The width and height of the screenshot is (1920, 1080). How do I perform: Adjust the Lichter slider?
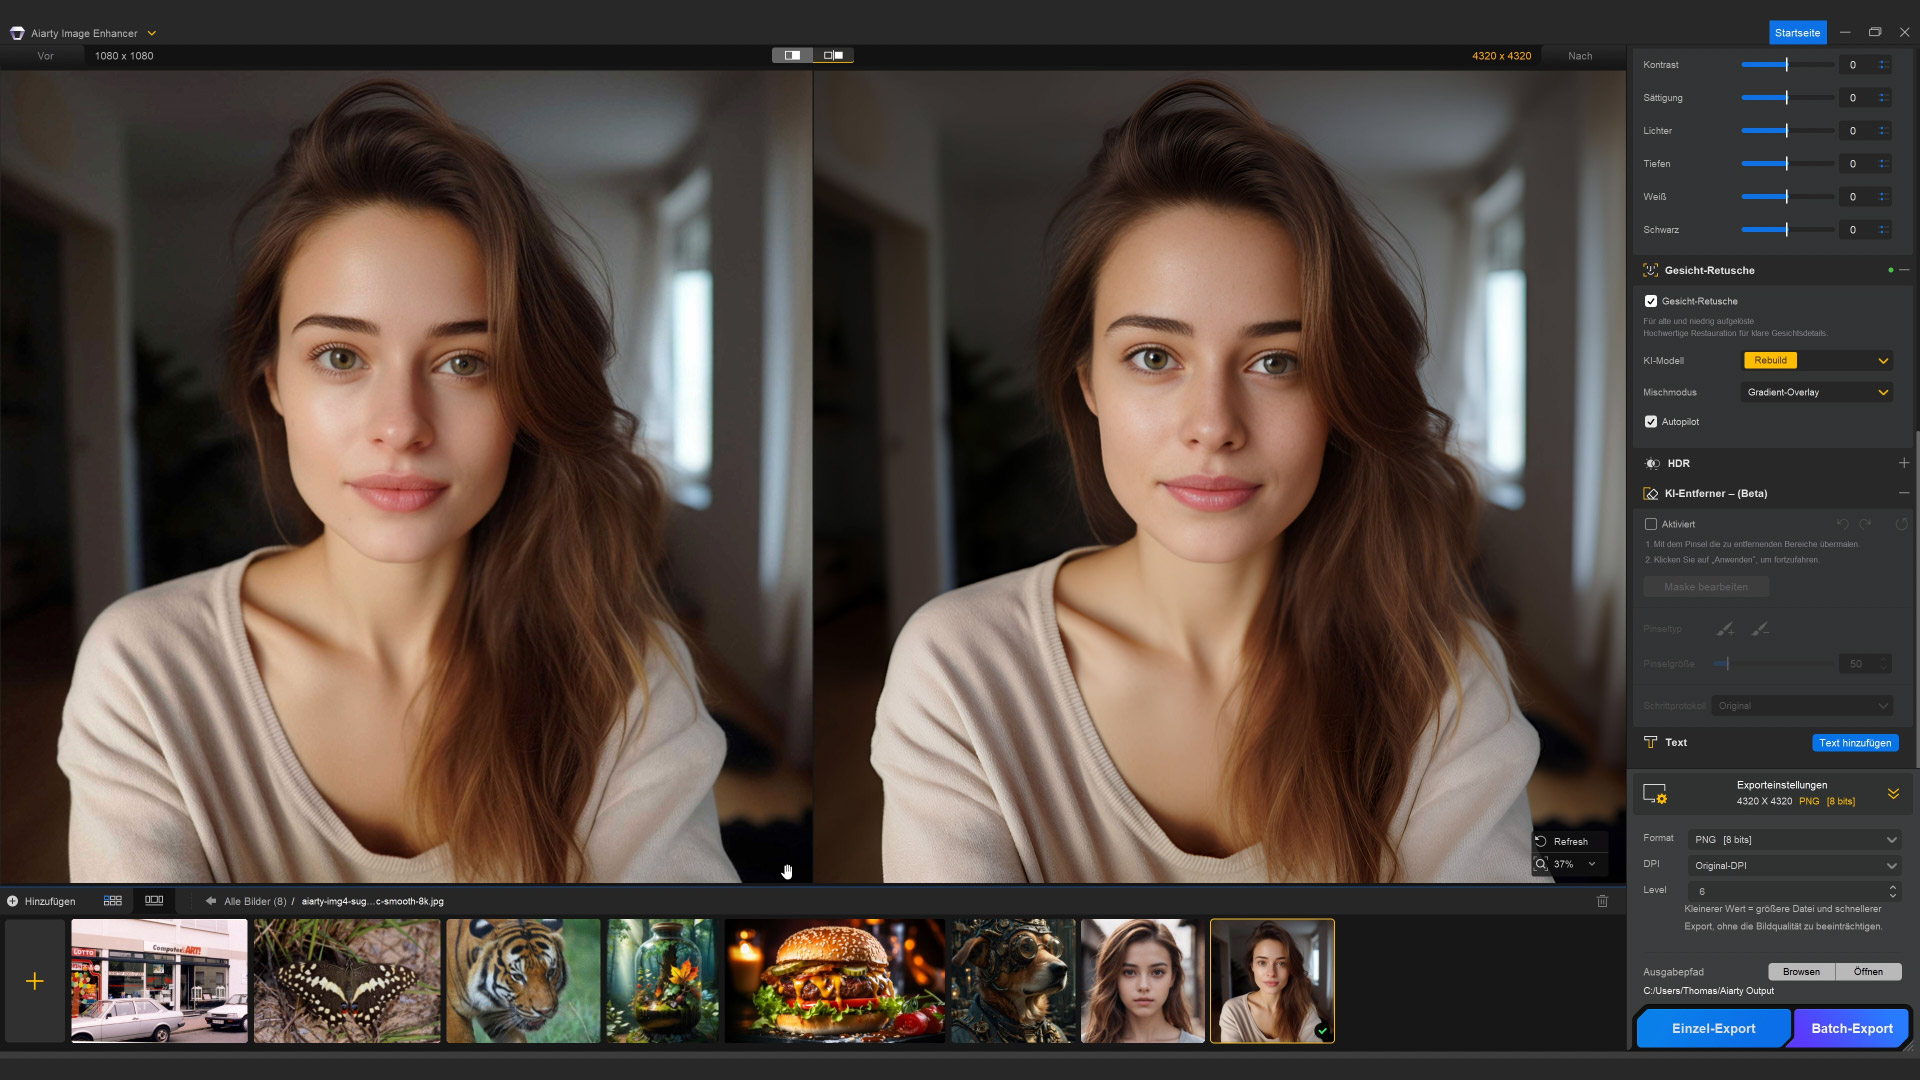click(1787, 131)
